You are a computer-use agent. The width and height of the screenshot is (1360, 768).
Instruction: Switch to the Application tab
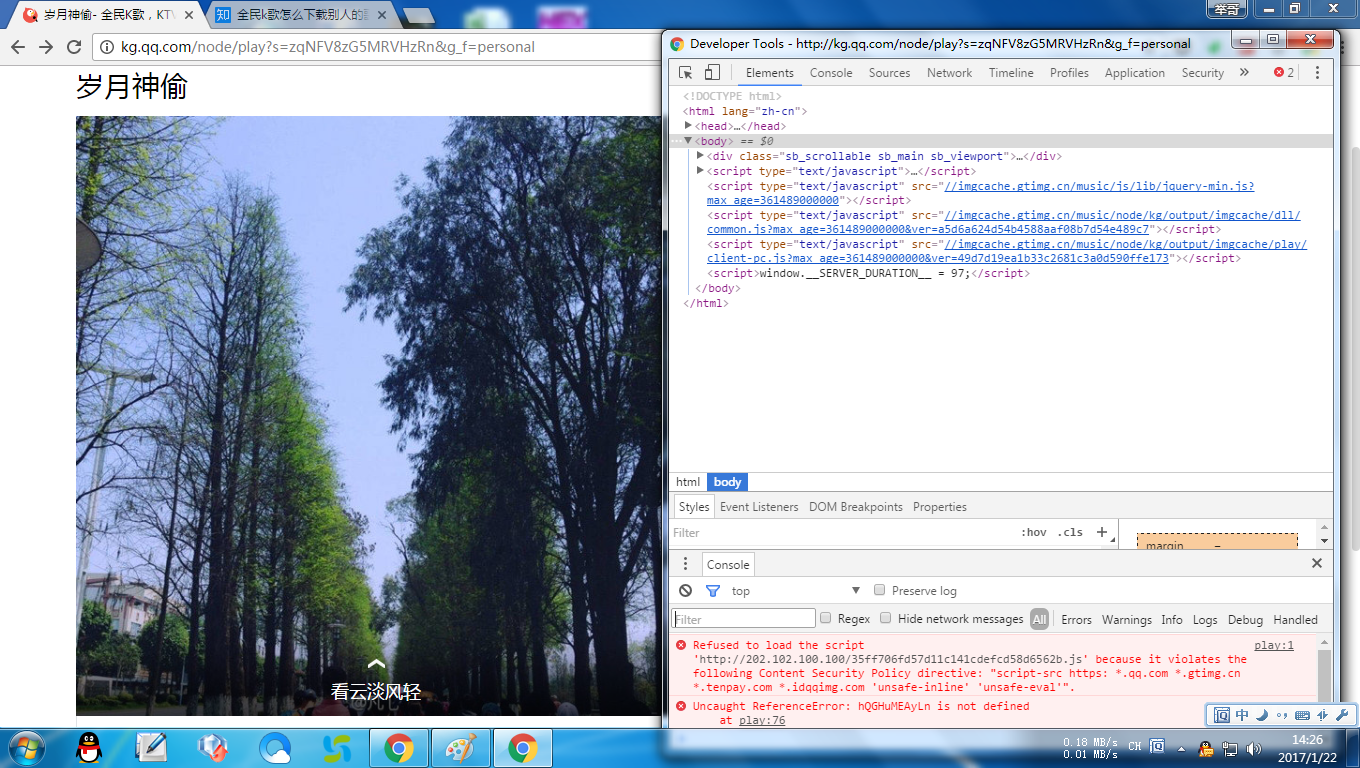1134,72
